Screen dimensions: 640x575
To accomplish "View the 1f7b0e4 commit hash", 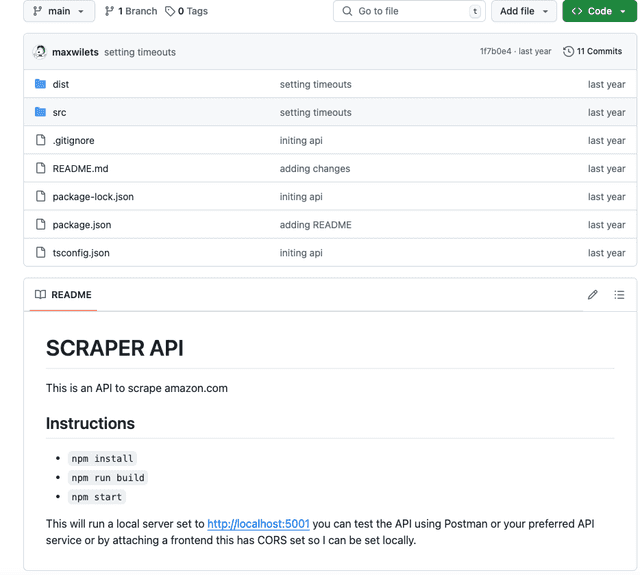I will click(x=497, y=52).
